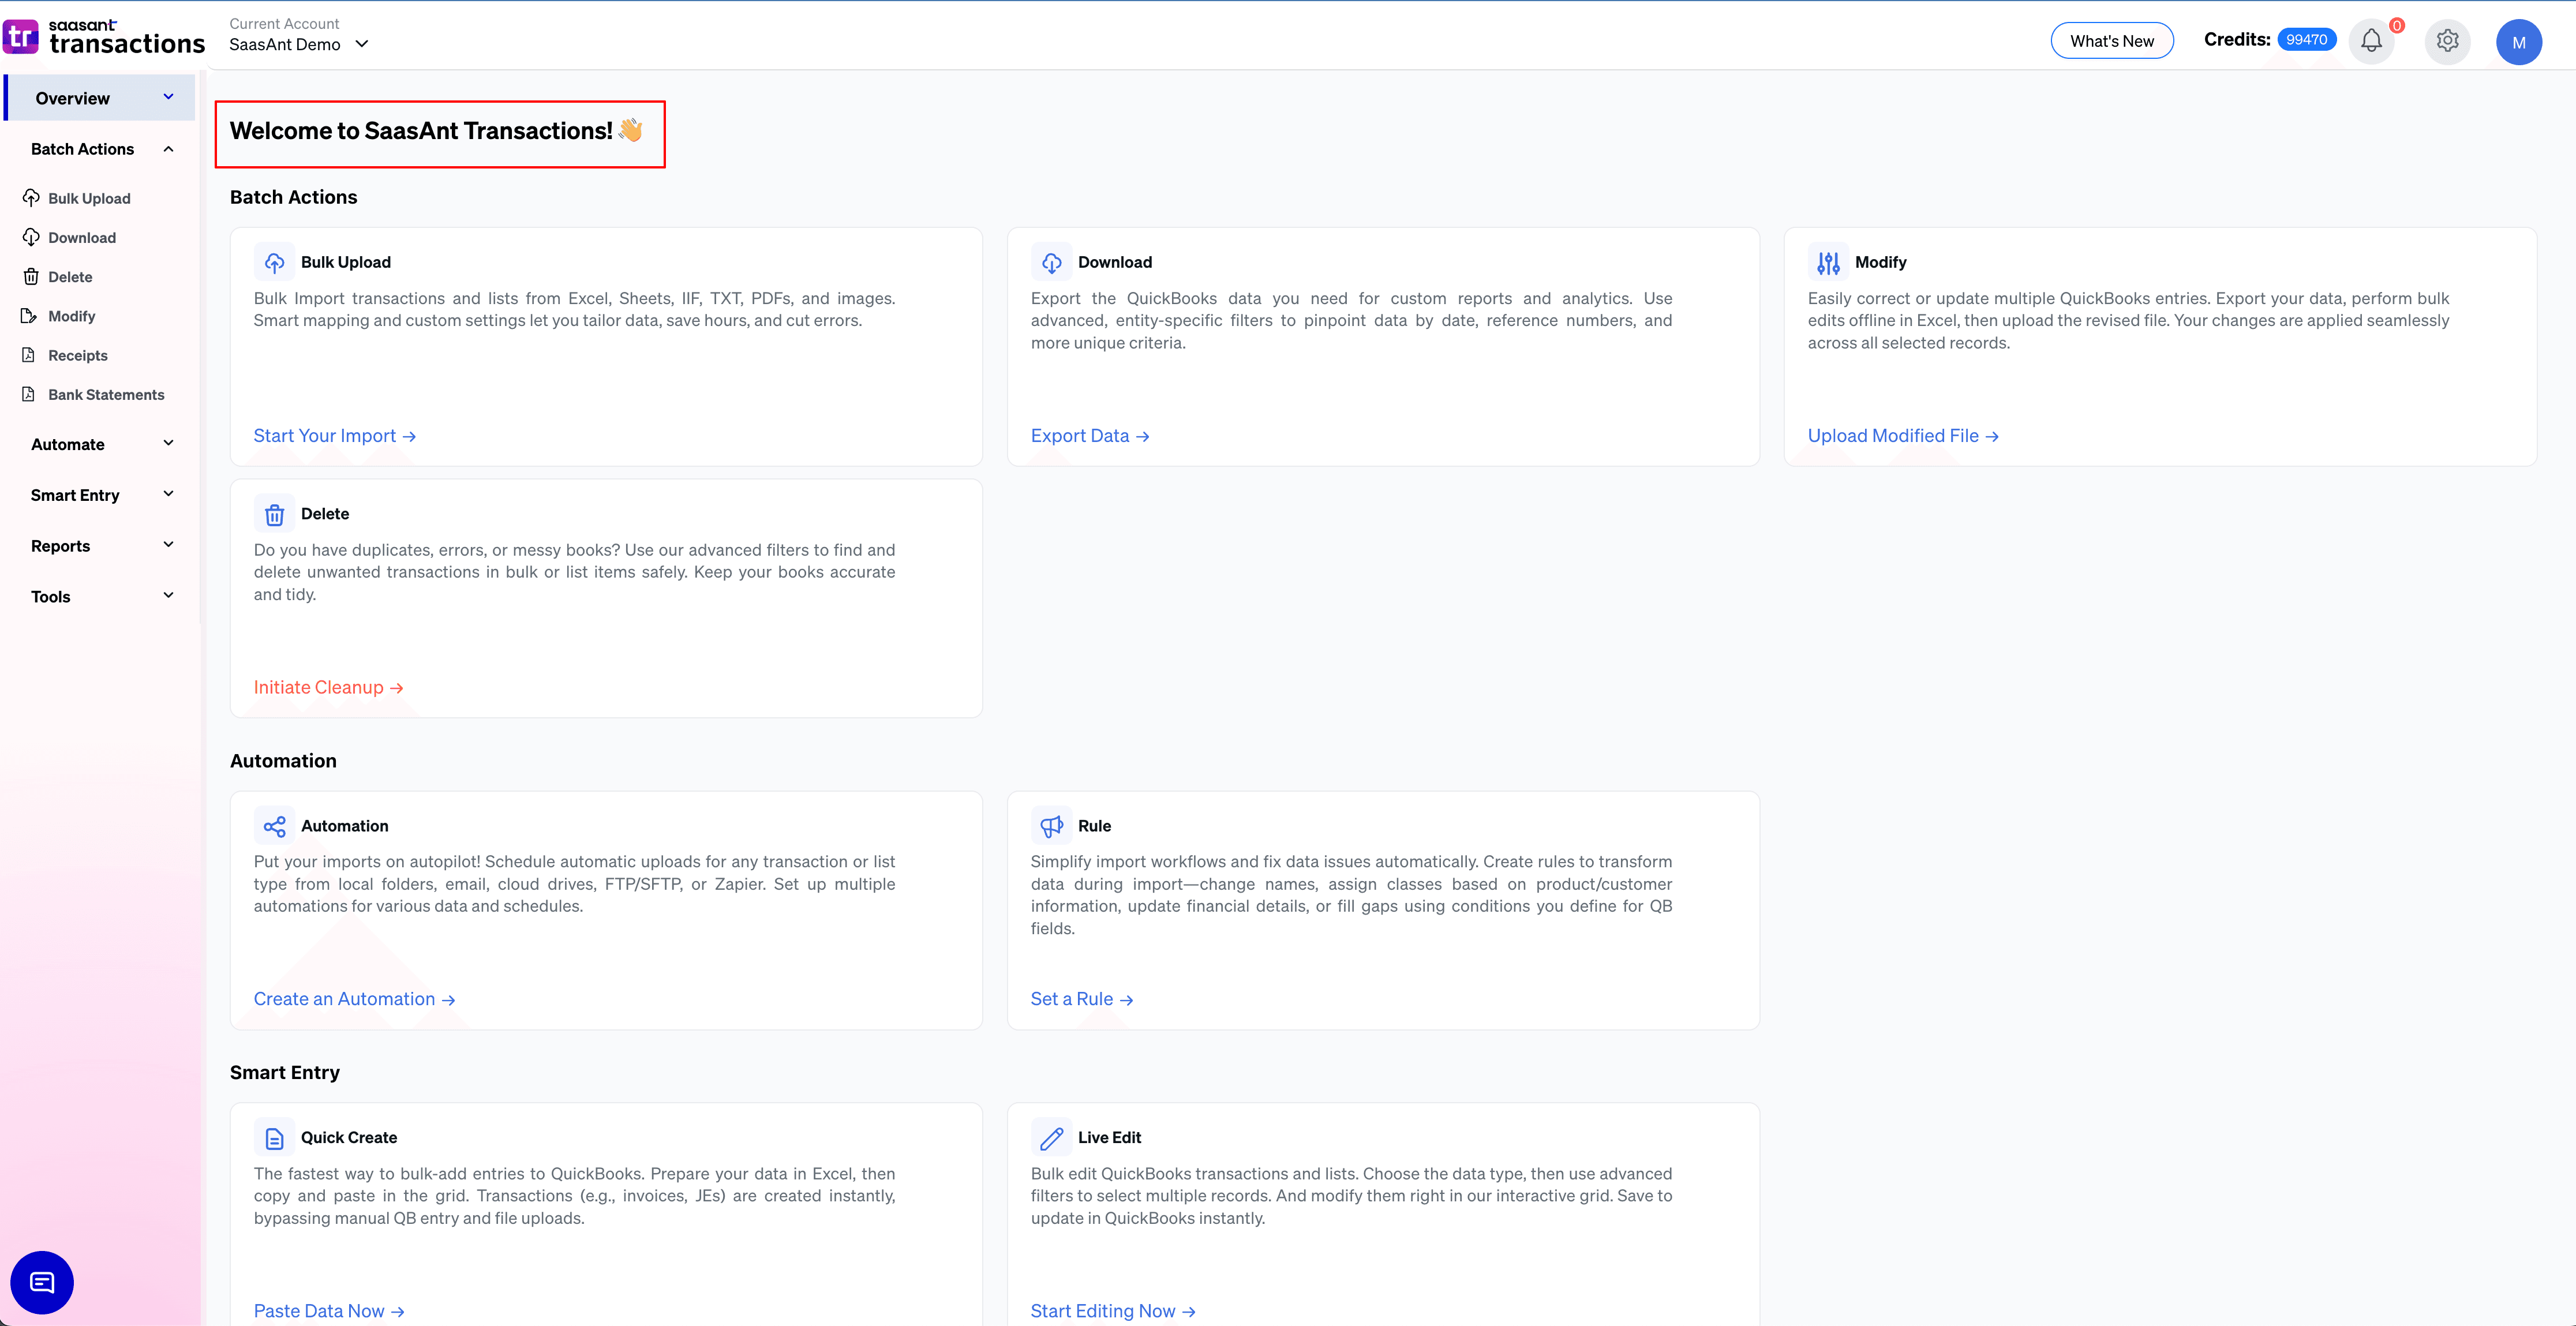The height and width of the screenshot is (1326, 2576).
Task: Click the Delete trash icon in card
Action: coord(274,514)
